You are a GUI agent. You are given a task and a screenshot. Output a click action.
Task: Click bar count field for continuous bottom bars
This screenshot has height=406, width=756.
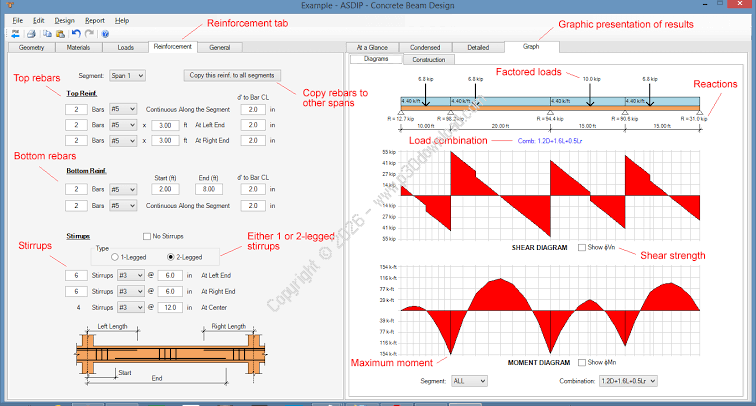pyautogui.click(x=76, y=206)
